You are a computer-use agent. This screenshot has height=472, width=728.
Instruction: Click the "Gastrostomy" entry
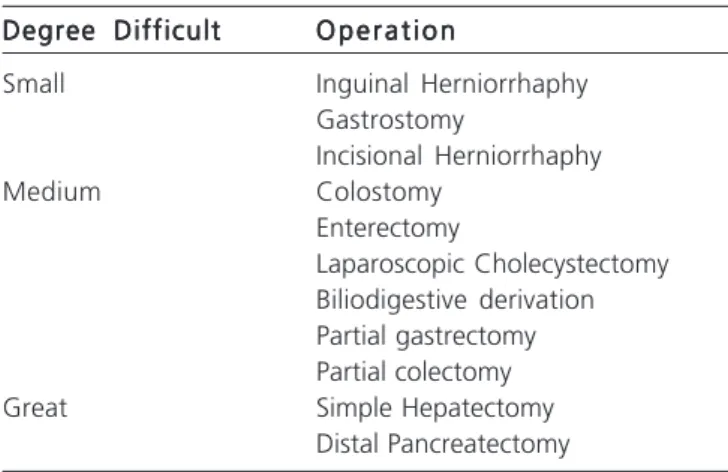click(390, 121)
